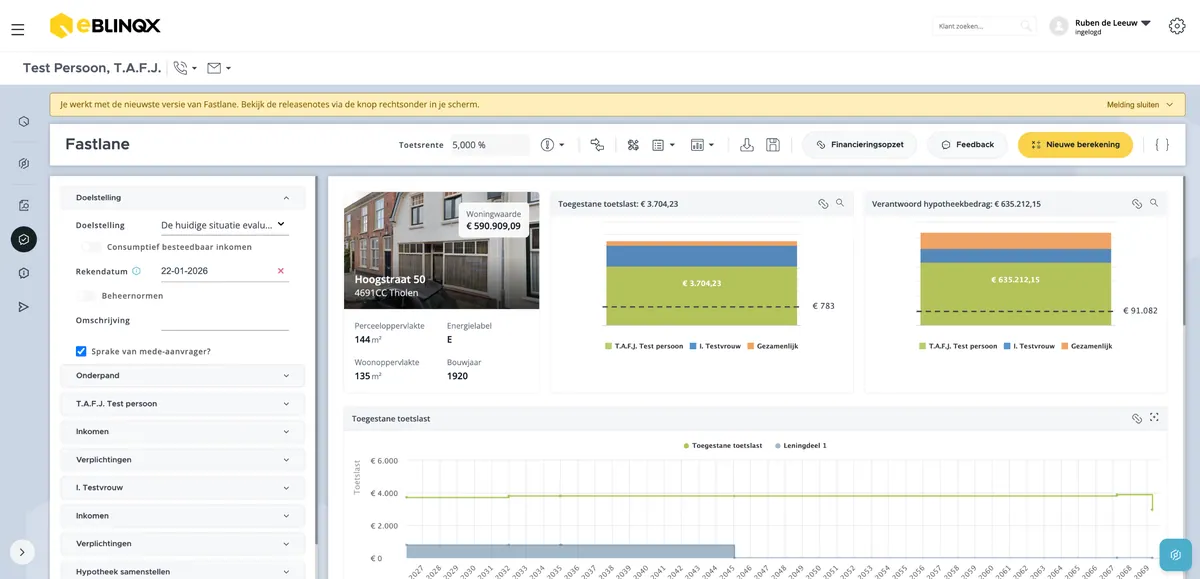Click the play arrow icon in left sidebar
The image size is (1200, 579).
(24, 307)
